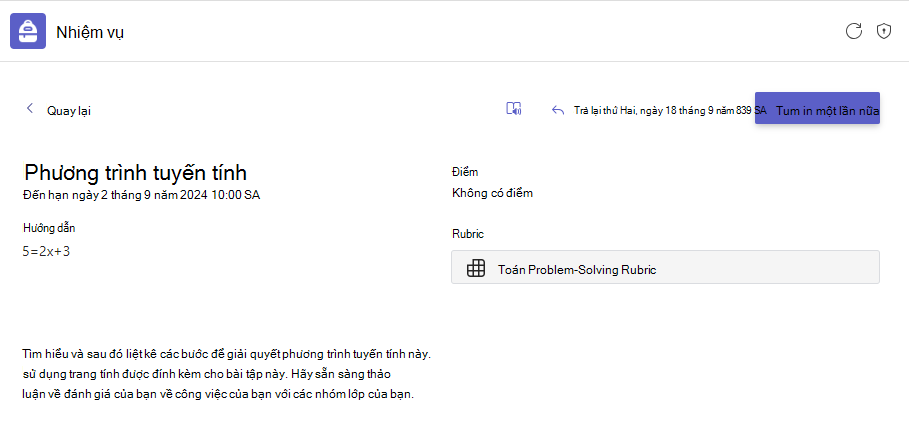The width and height of the screenshot is (909, 427).
Task: Click the Hướng dẫn label
Action: tap(49, 228)
